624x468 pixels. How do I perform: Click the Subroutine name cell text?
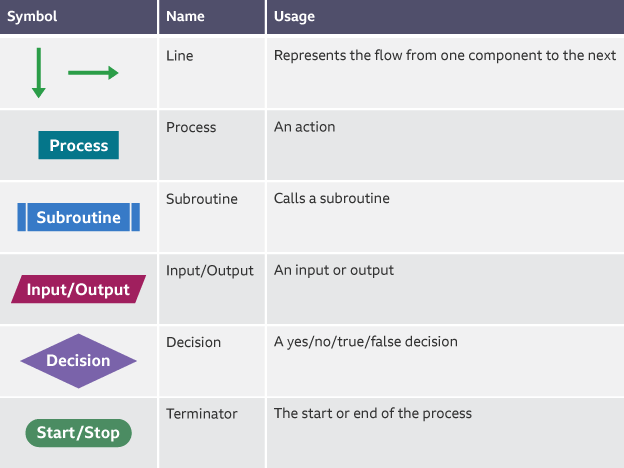pos(202,199)
